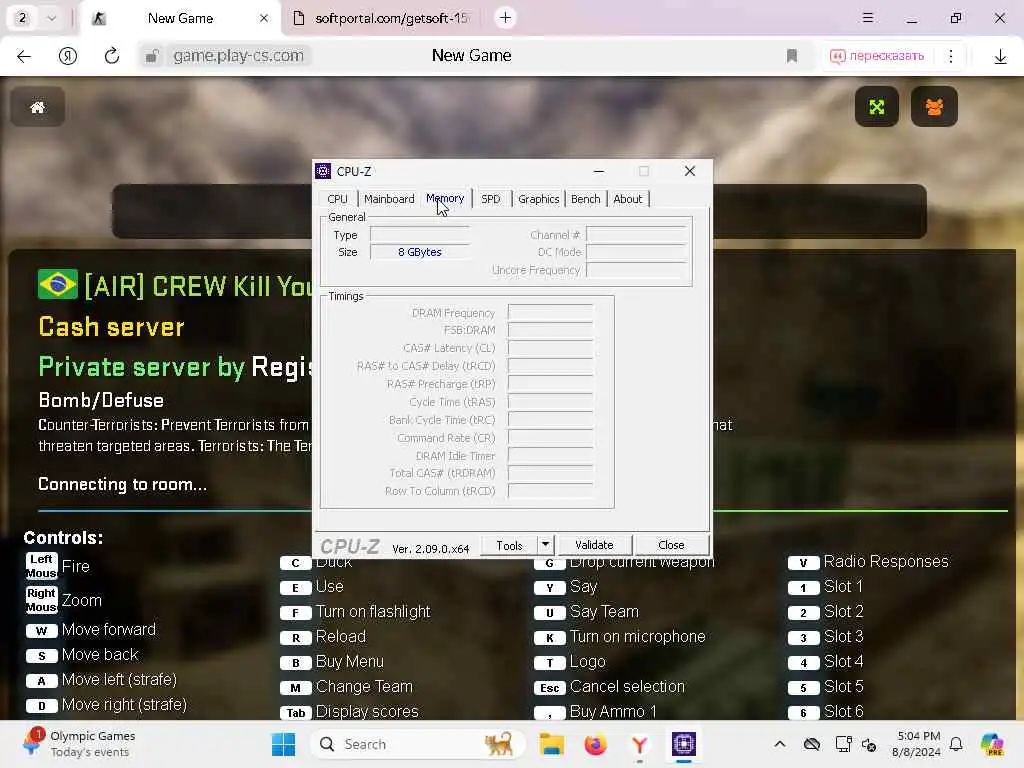Minimize the CPU-Z window
Viewport: 1024px width, 768px height.
(599, 171)
